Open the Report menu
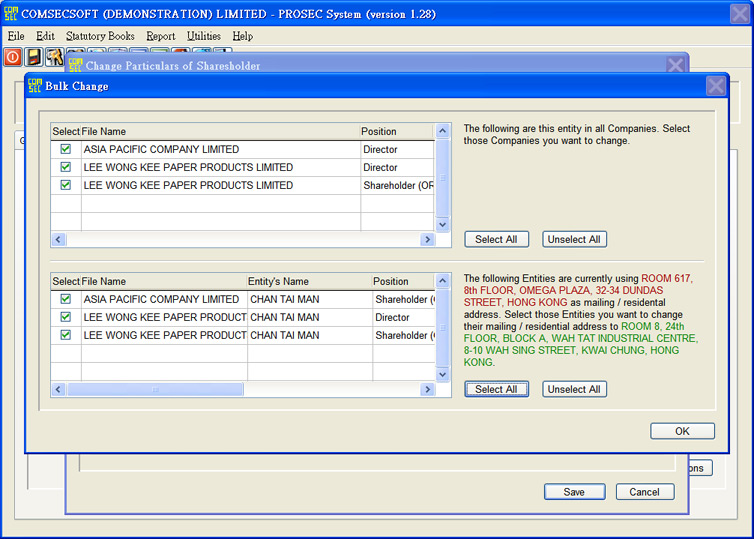 (160, 36)
